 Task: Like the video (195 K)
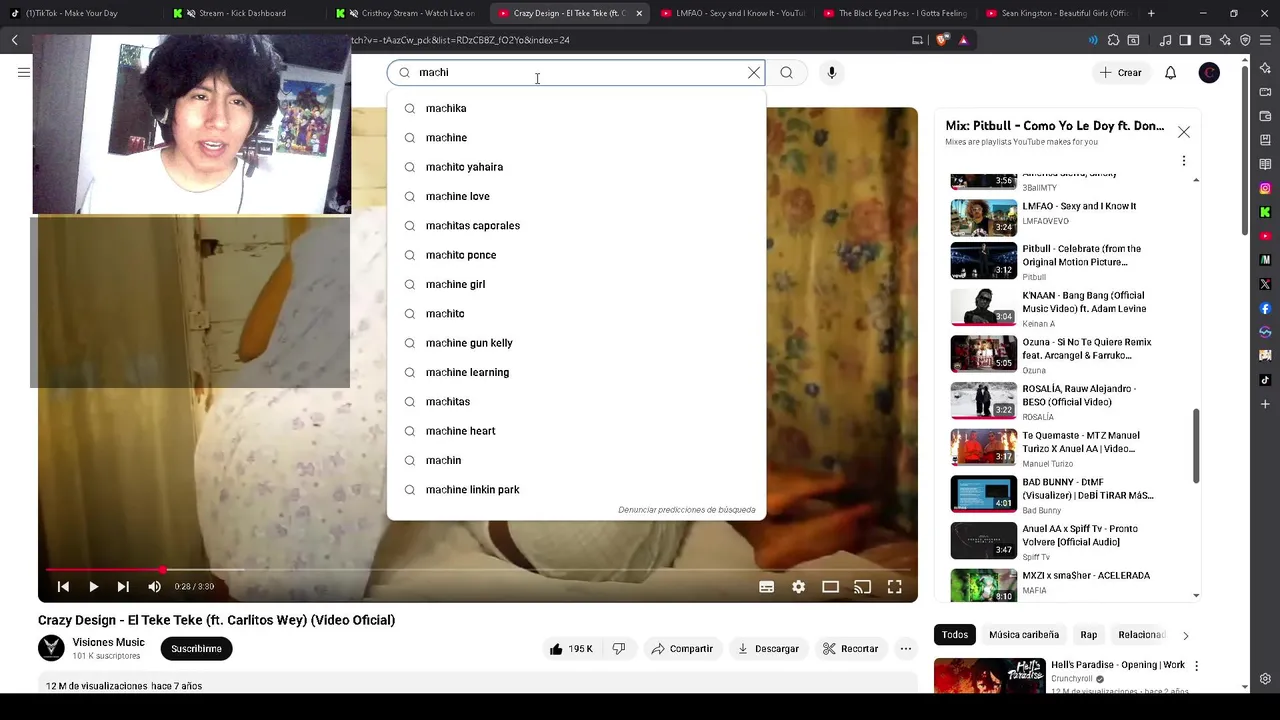click(x=570, y=649)
